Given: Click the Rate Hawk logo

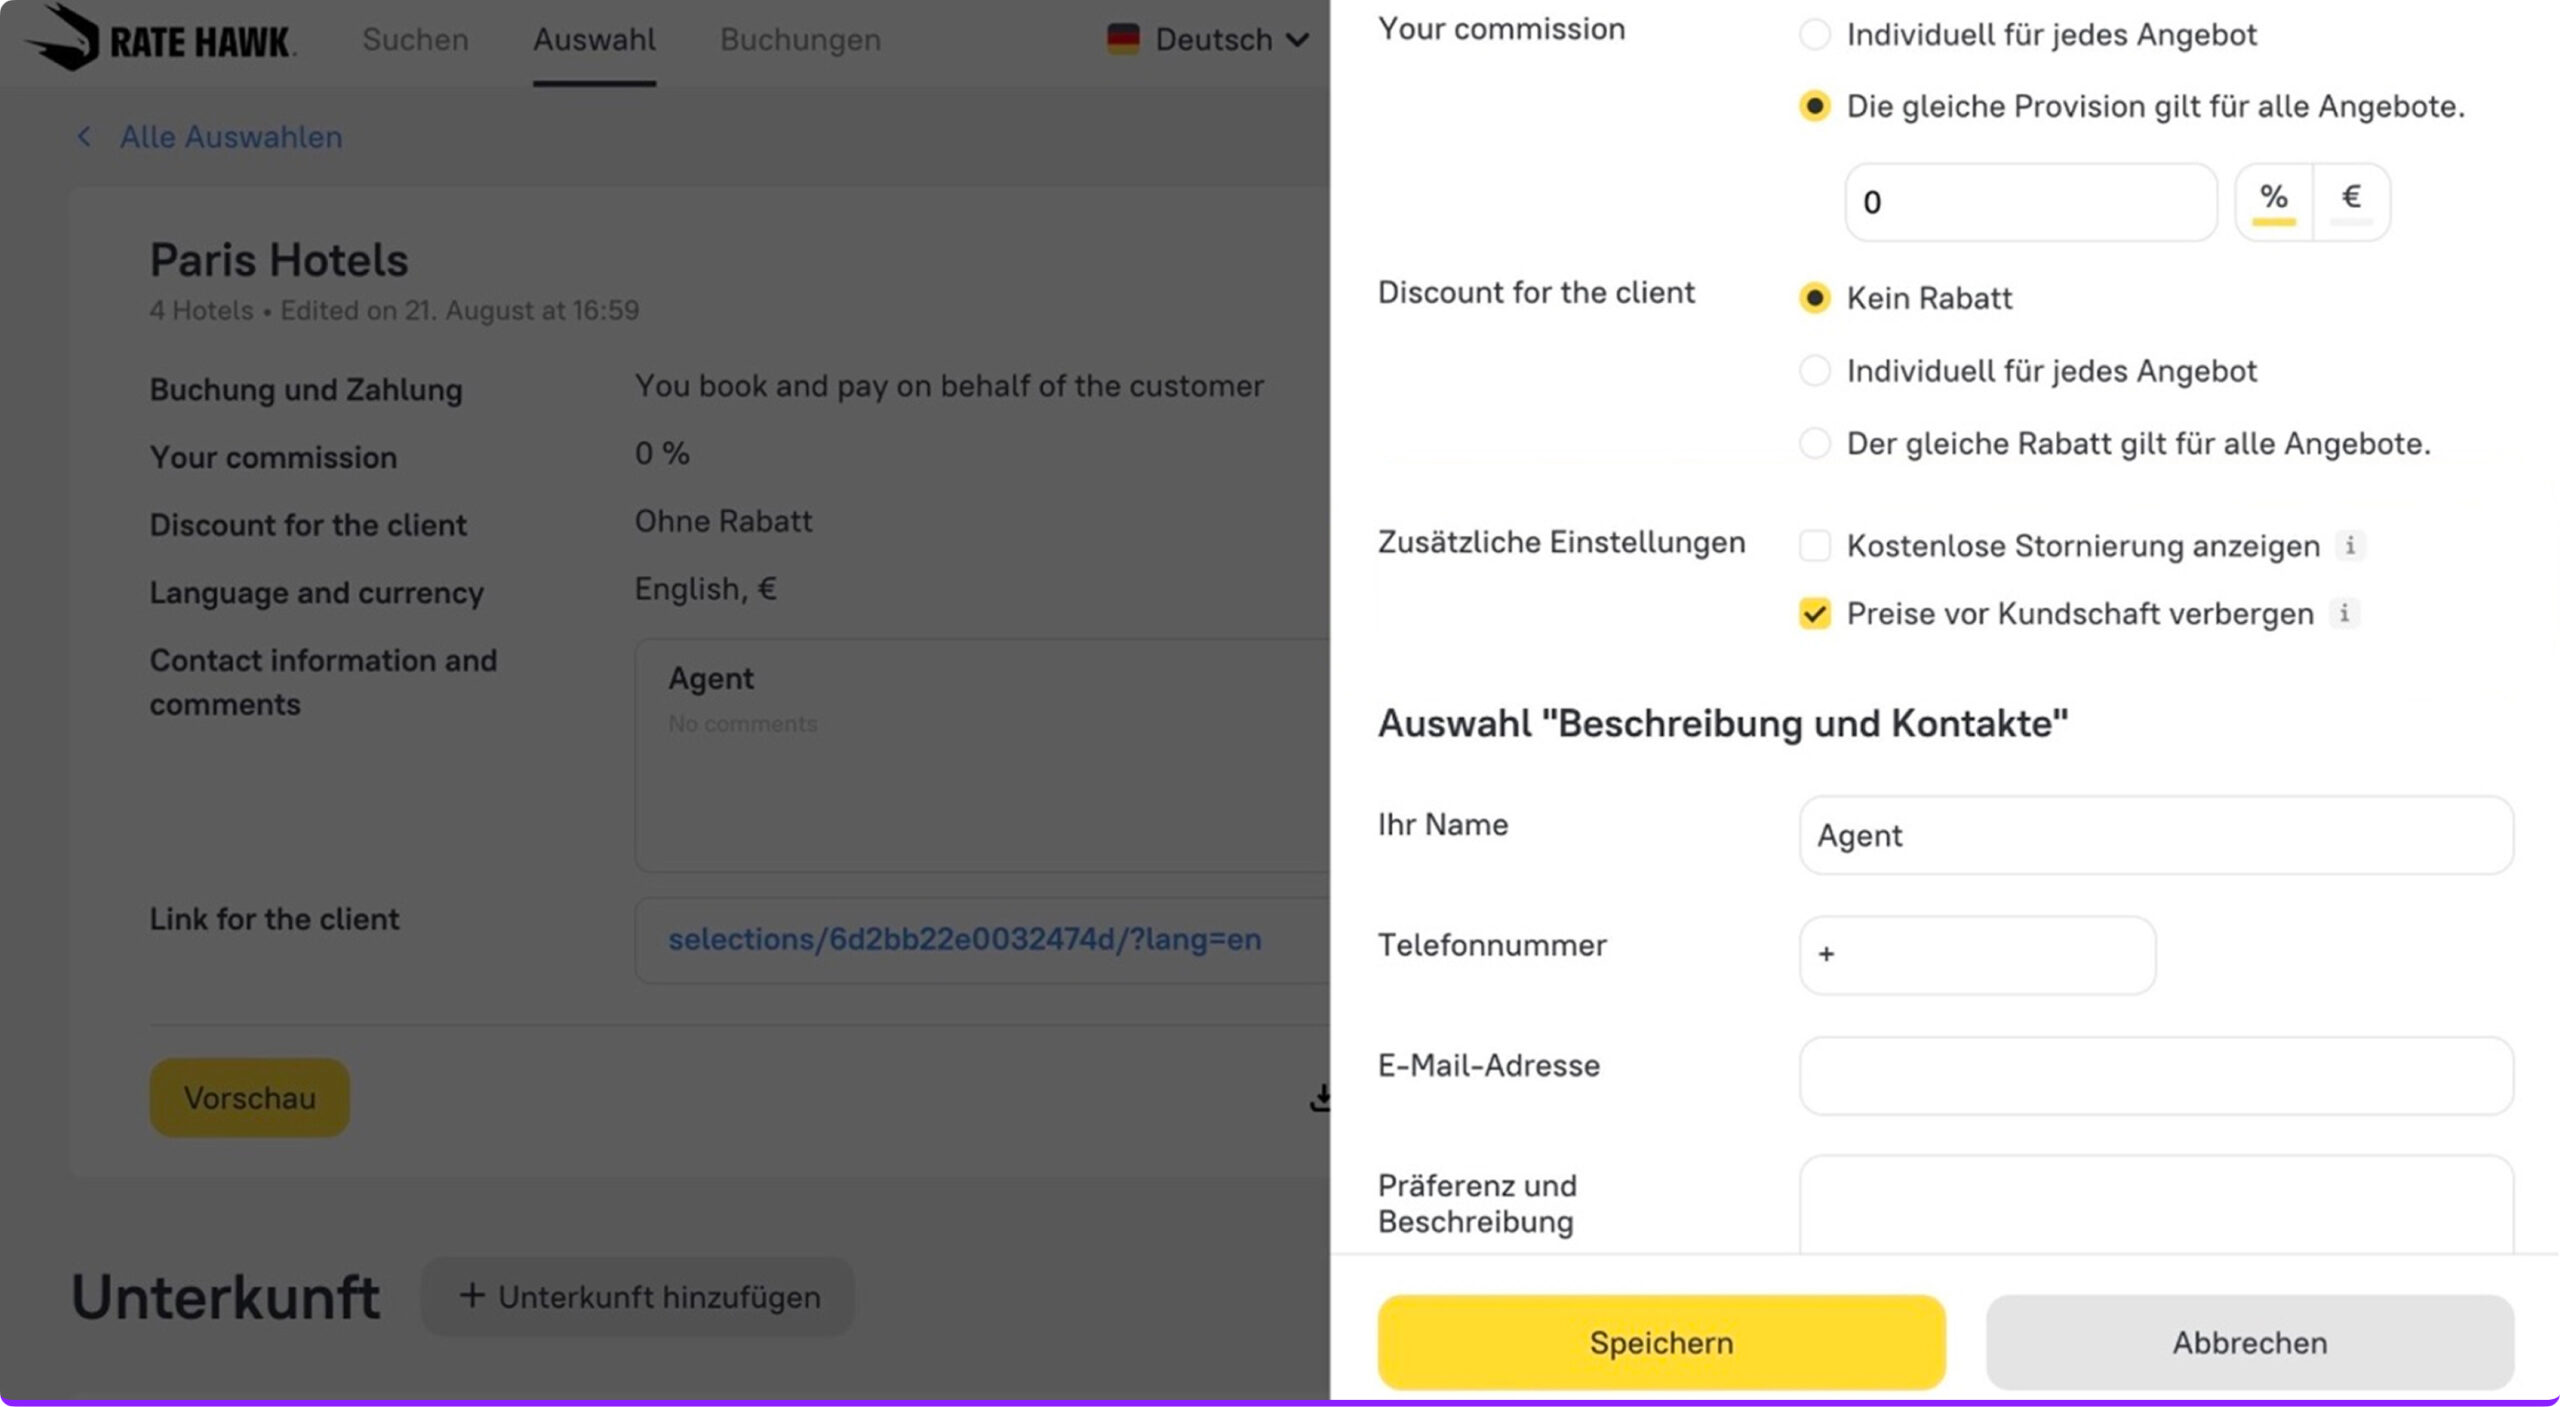Looking at the screenshot, I should 160,38.
